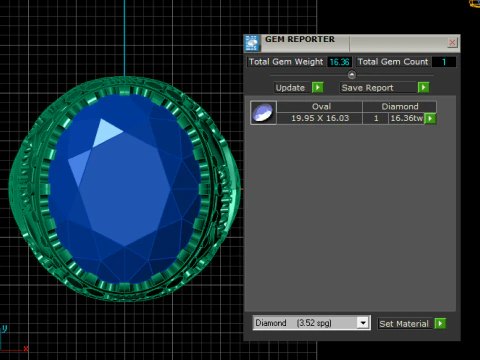Select the blue oval gemstone in viewport
Screen dimensions: 480x360
point(125,188)
